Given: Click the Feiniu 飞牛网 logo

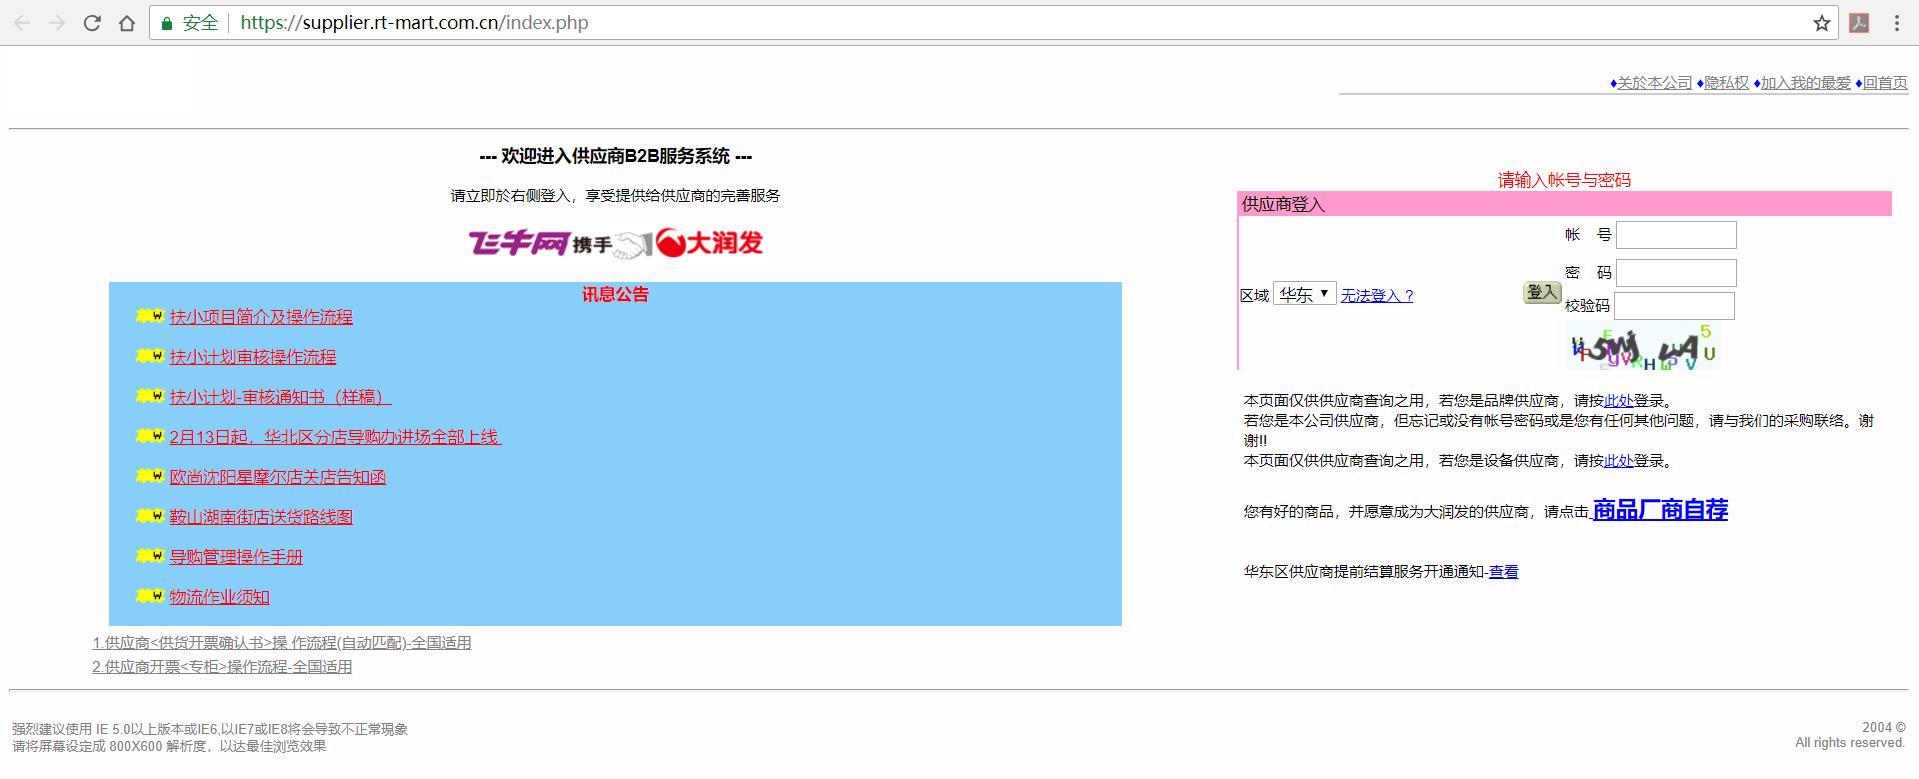Looking at the screenshot, I should (519, 243).
